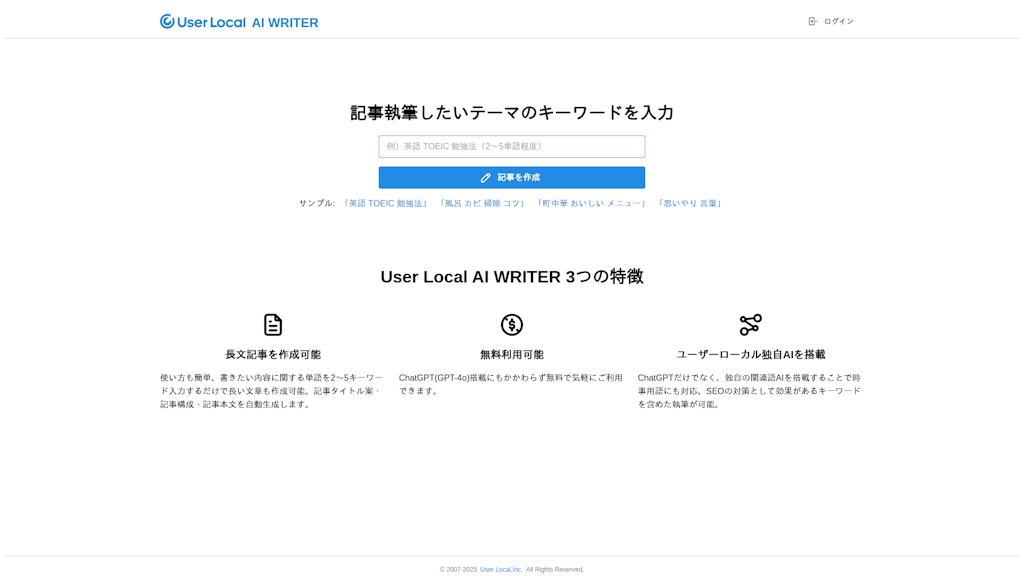Click the ChatGPTだけでなく description paragraph

[749, 391]
